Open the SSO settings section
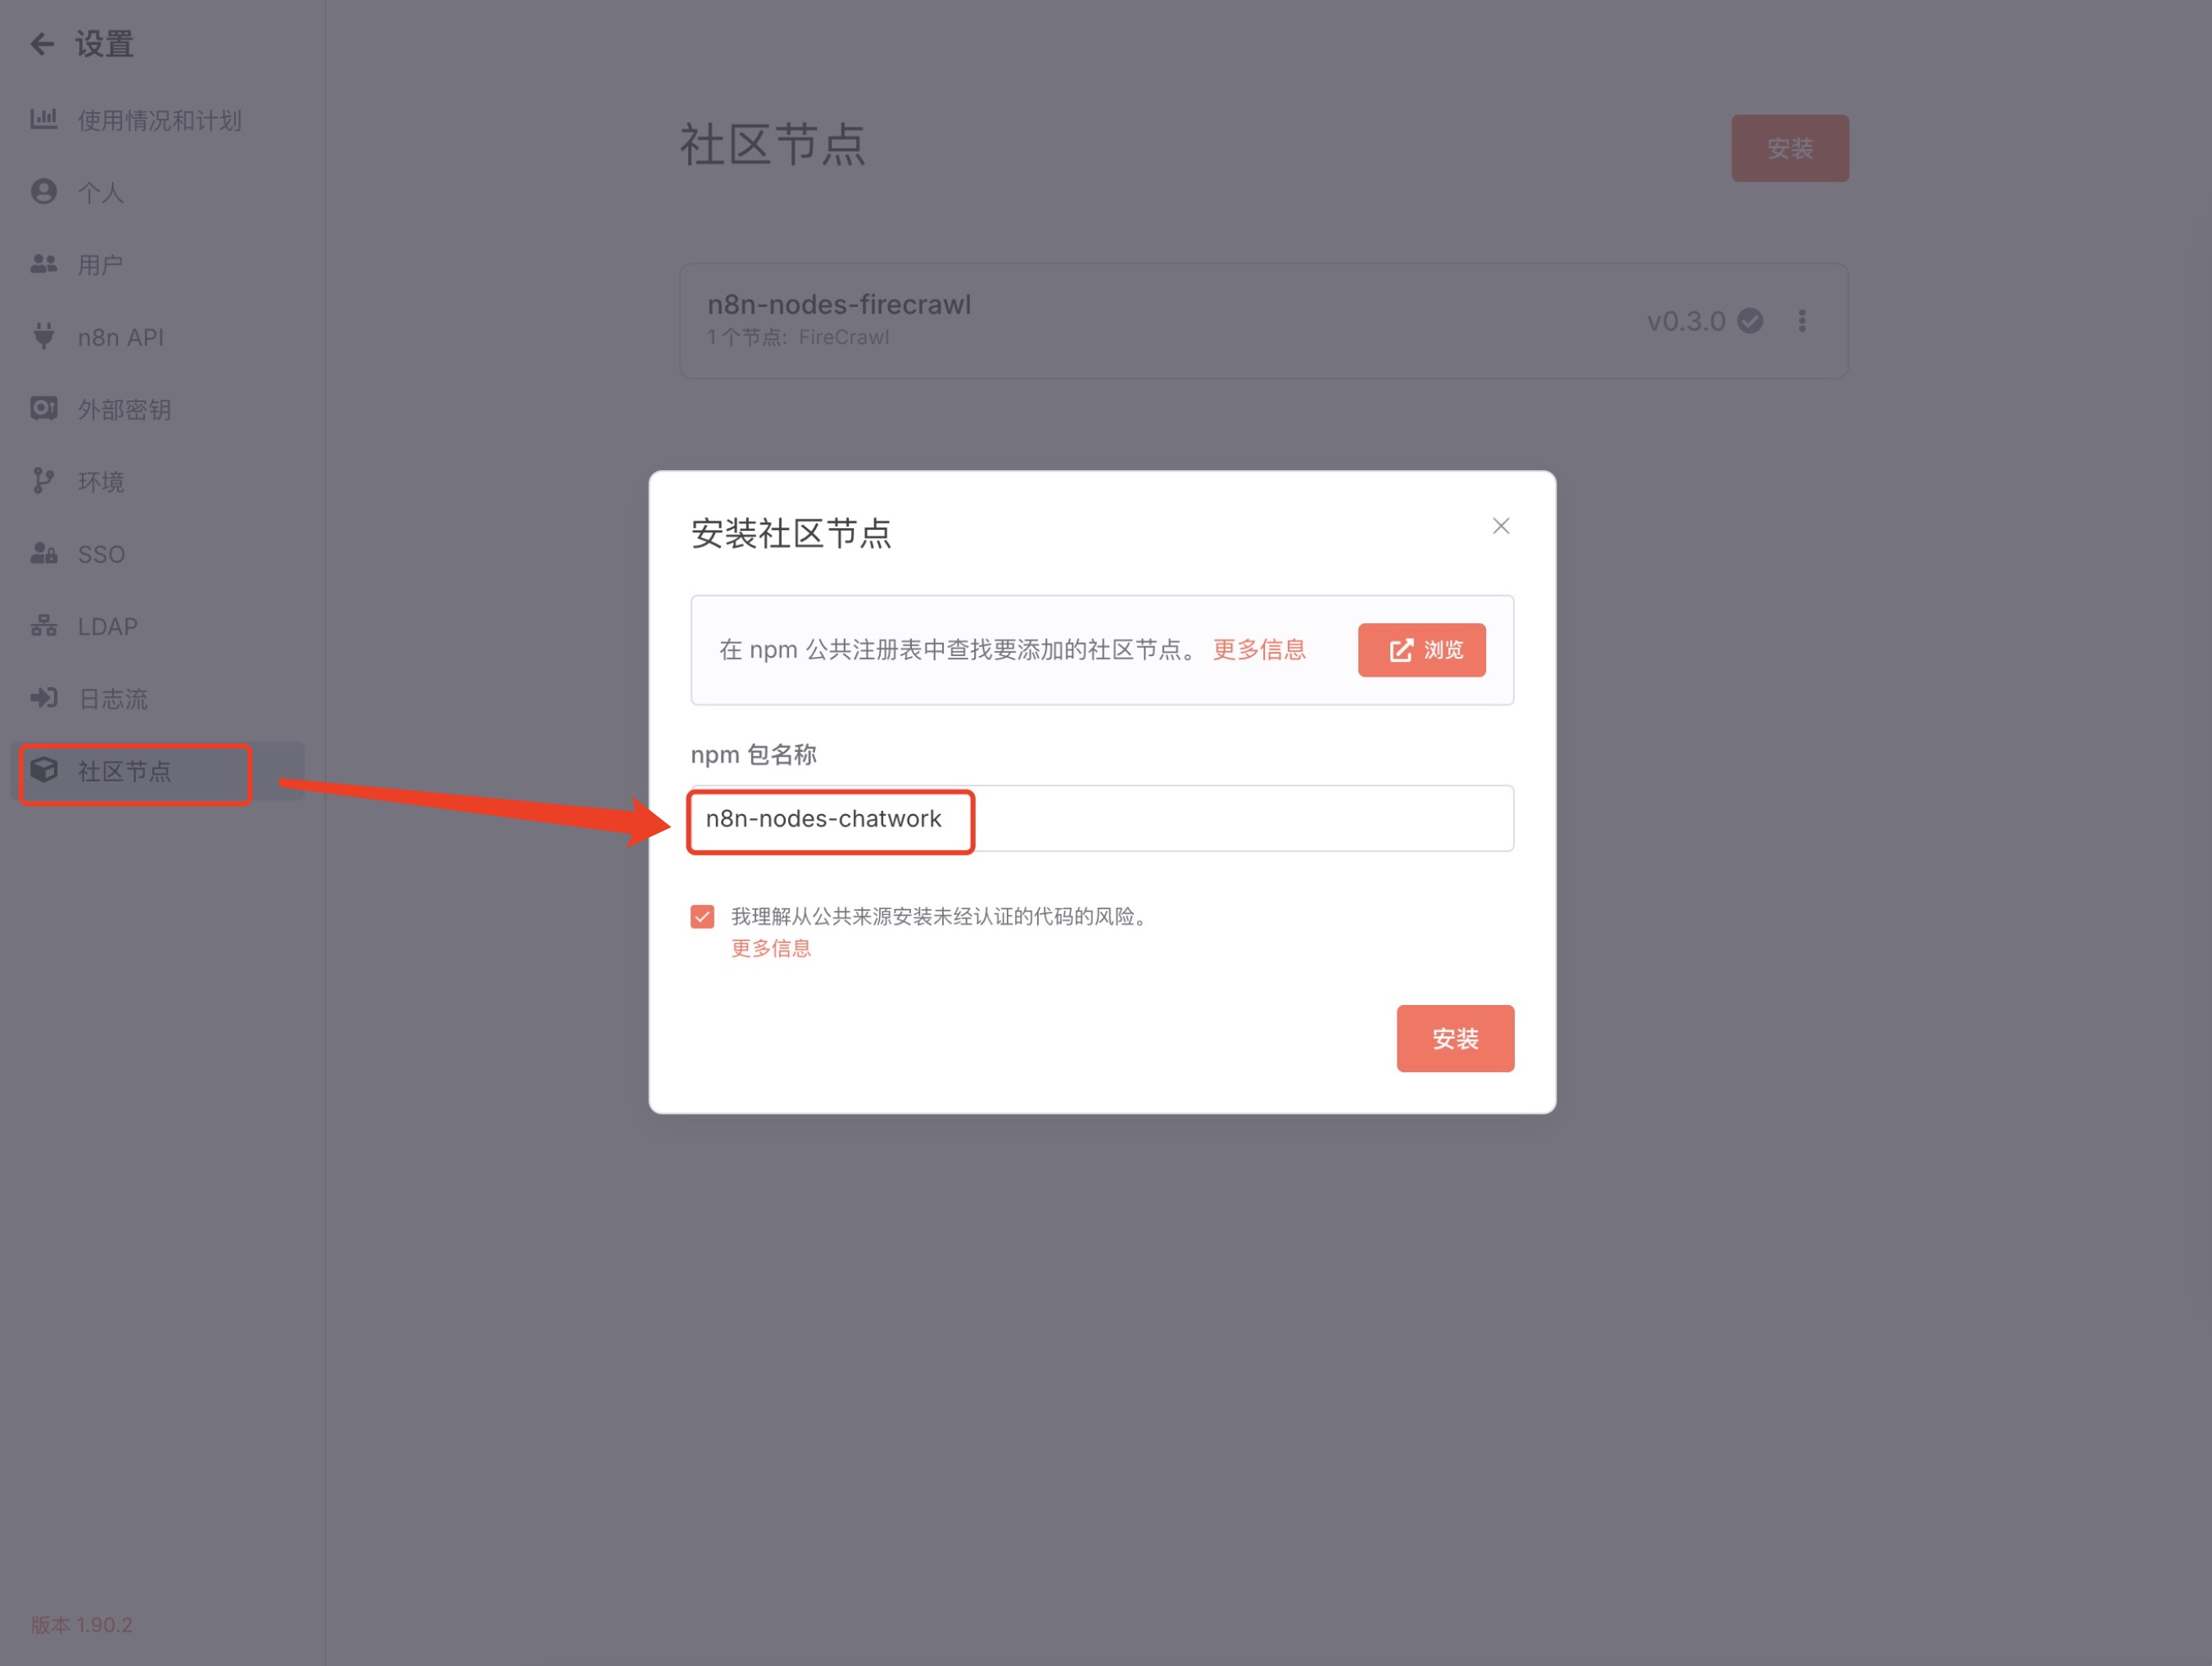The height and width of the screenshot is (1666, 2212). click(45, 553)
